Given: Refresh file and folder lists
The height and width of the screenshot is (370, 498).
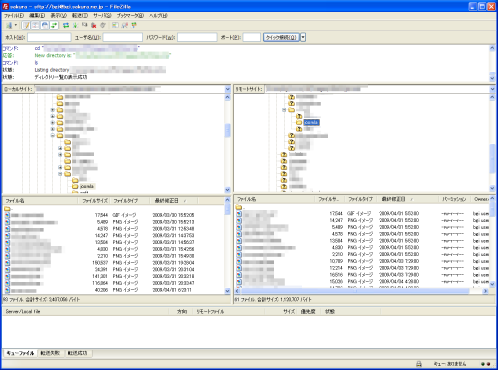Looking at the screenshot, I should [66, 25].
